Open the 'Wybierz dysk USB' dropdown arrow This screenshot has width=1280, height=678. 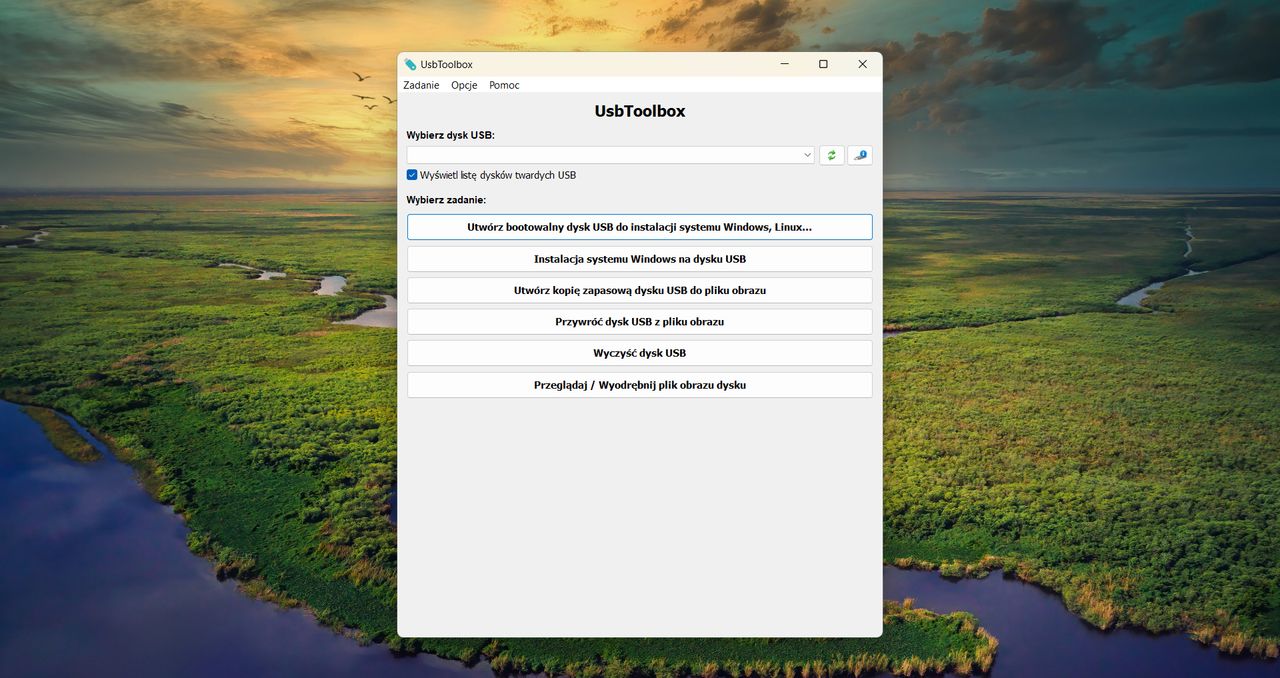[807, 155]
